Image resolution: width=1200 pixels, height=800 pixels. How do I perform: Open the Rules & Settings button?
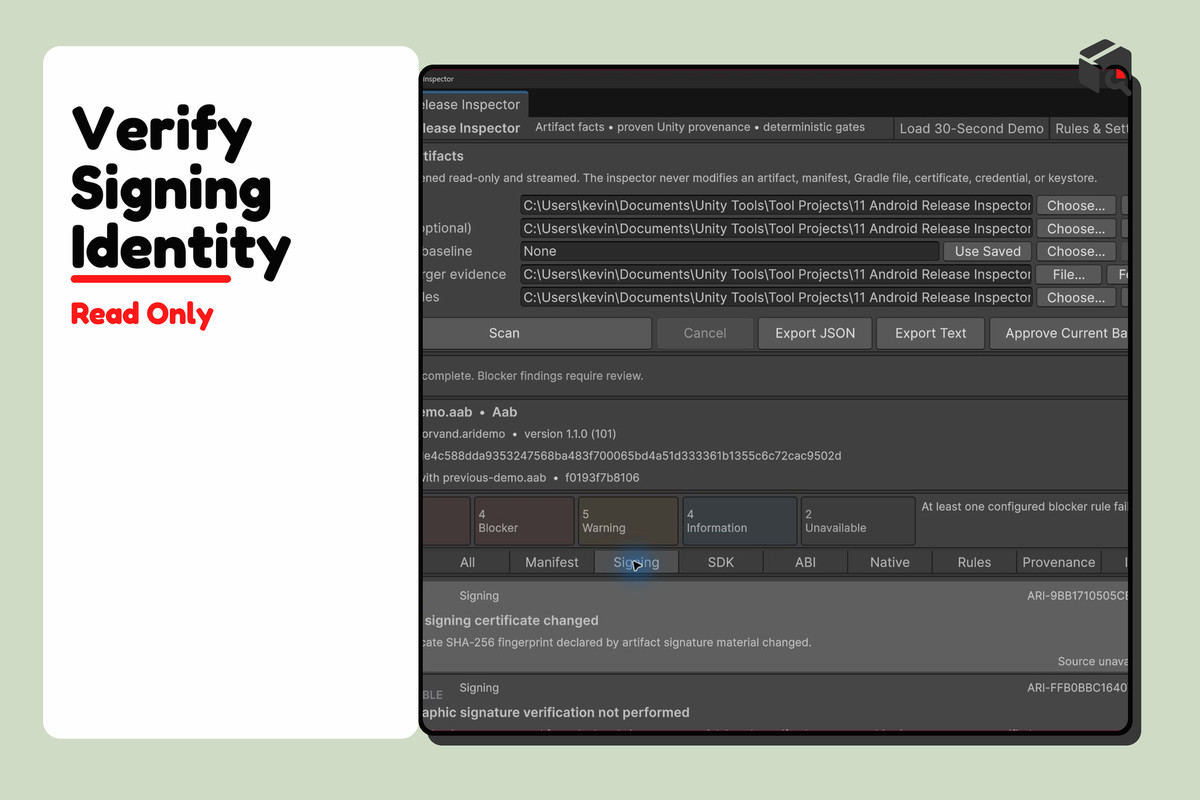pyautogui.click(x=1091, y=128)
